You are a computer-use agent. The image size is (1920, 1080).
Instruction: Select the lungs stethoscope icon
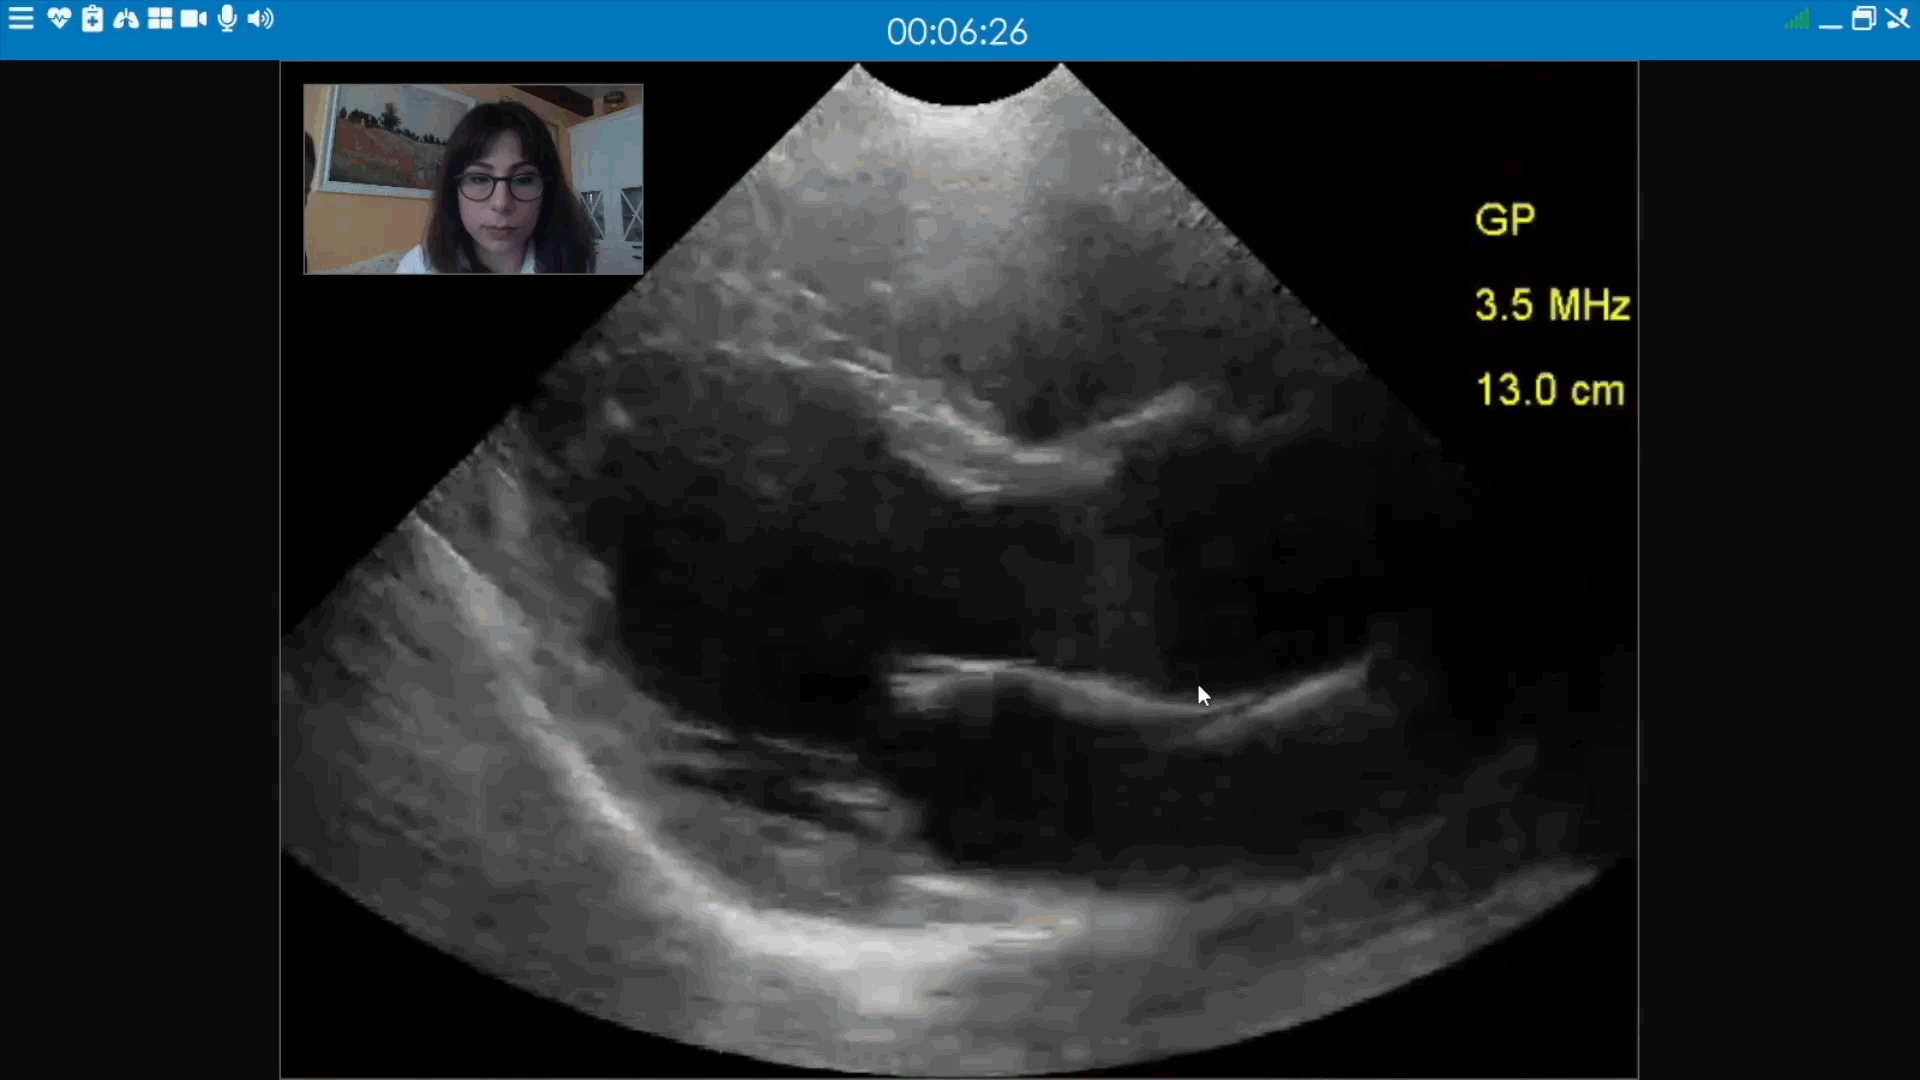(x=126, y=19)
